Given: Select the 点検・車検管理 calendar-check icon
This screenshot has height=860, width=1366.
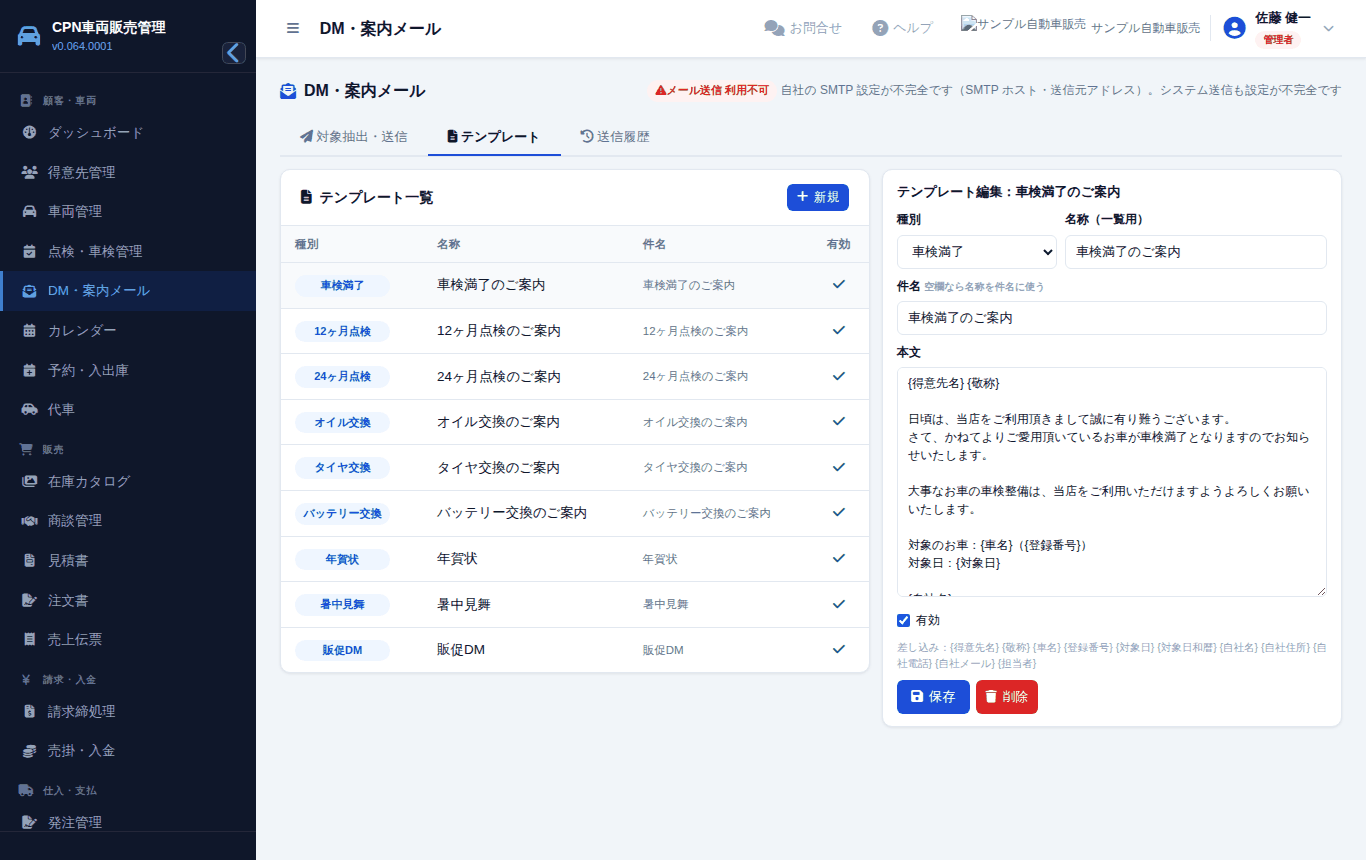Looking at the screenshot, I should click(x=29, y=251).
